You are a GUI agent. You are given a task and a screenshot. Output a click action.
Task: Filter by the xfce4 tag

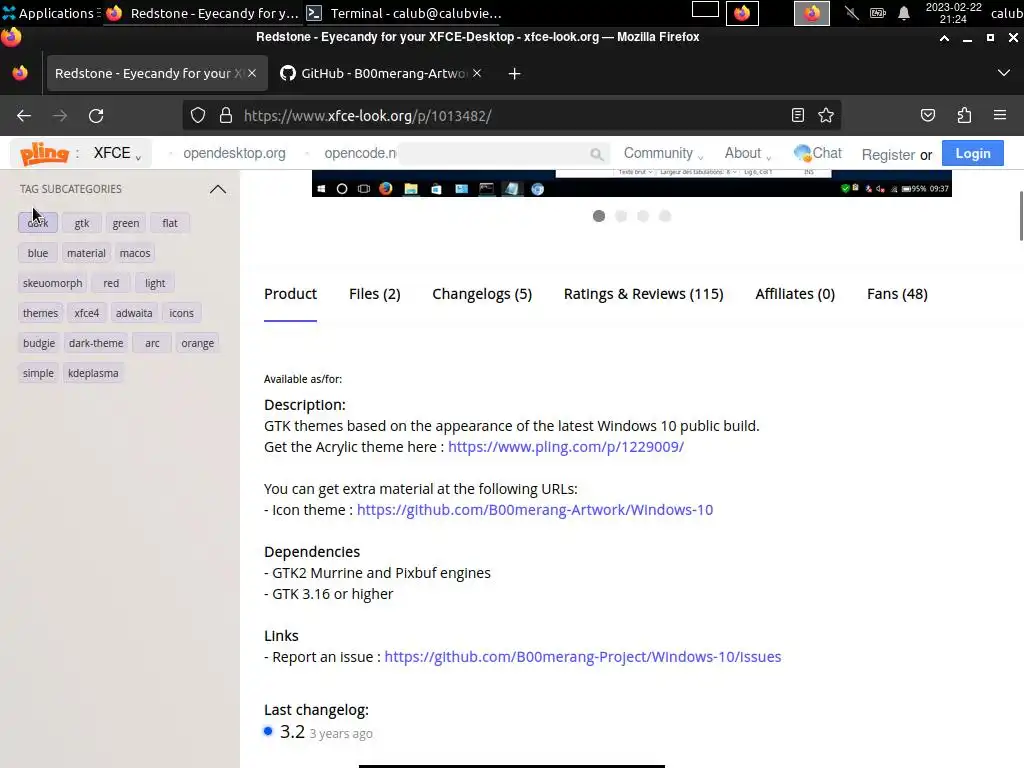coord(87,313)
